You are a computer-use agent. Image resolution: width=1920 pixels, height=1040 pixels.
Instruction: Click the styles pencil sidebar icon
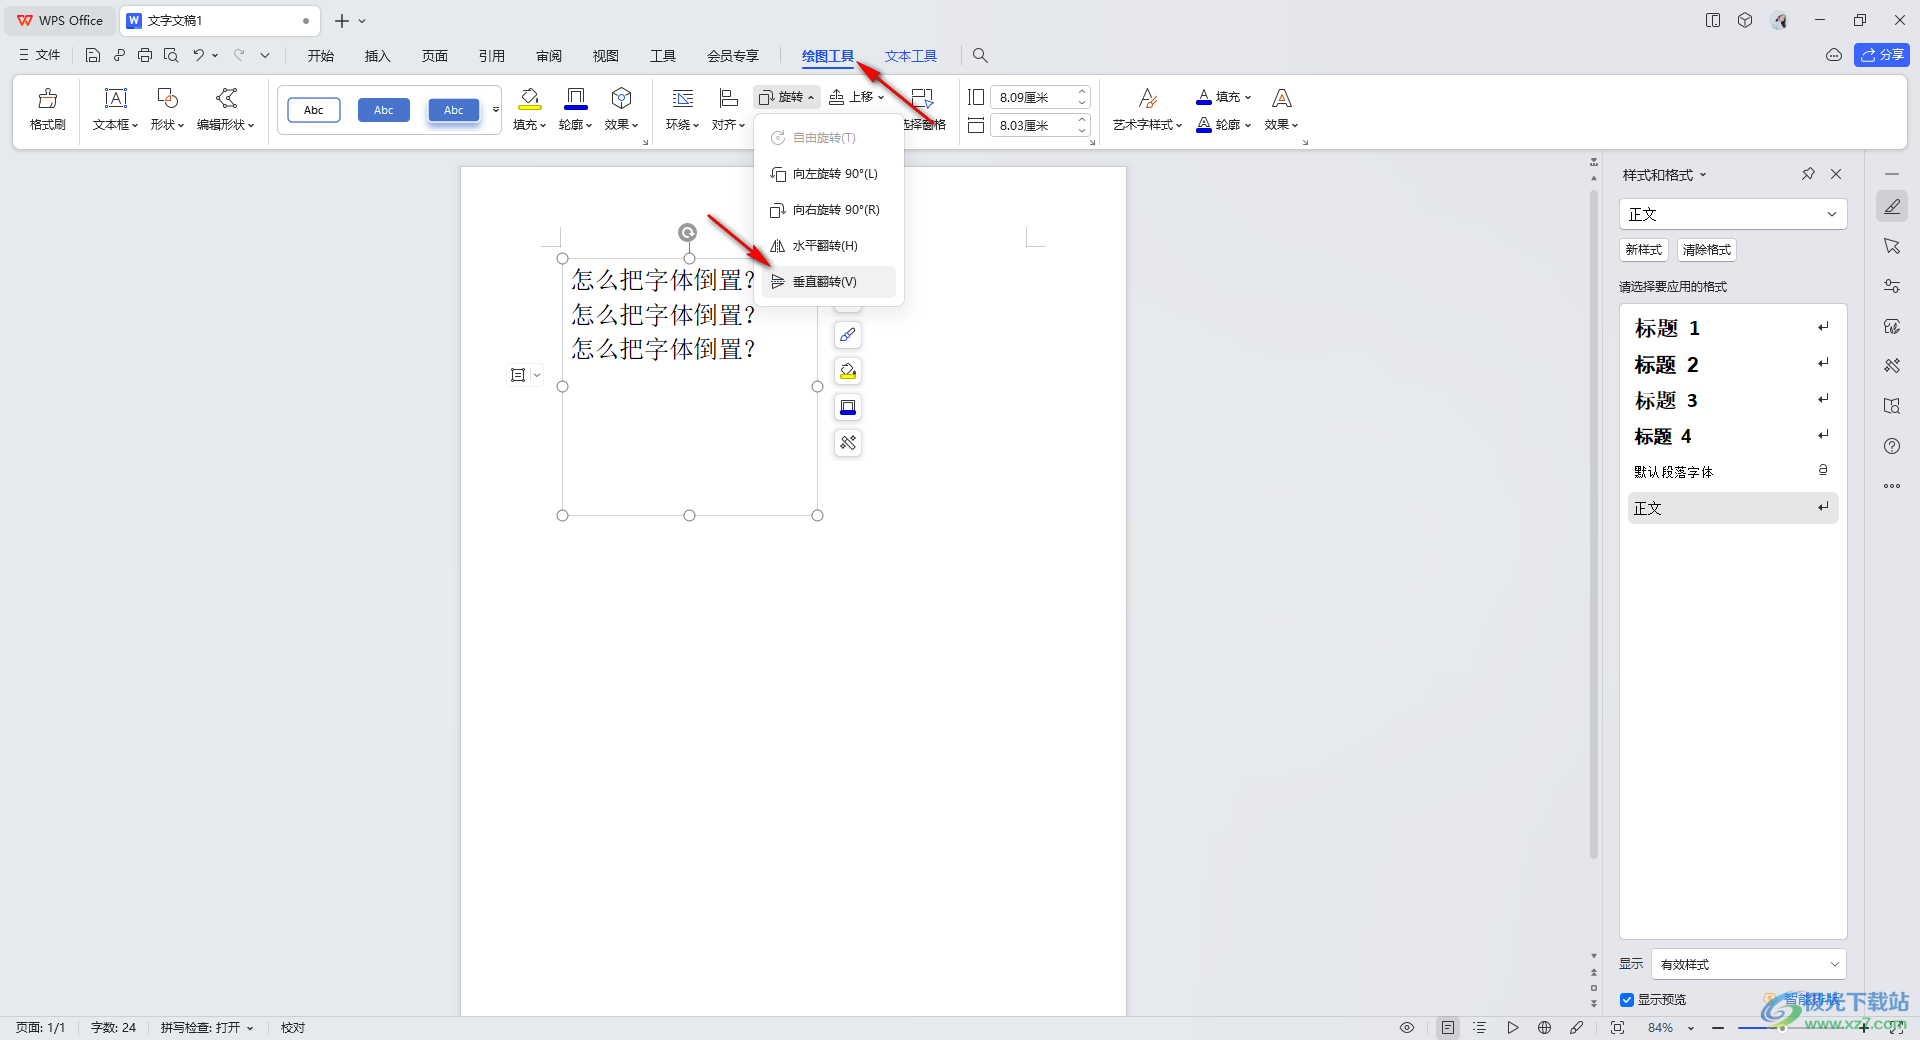click(x=1892, y=206)
